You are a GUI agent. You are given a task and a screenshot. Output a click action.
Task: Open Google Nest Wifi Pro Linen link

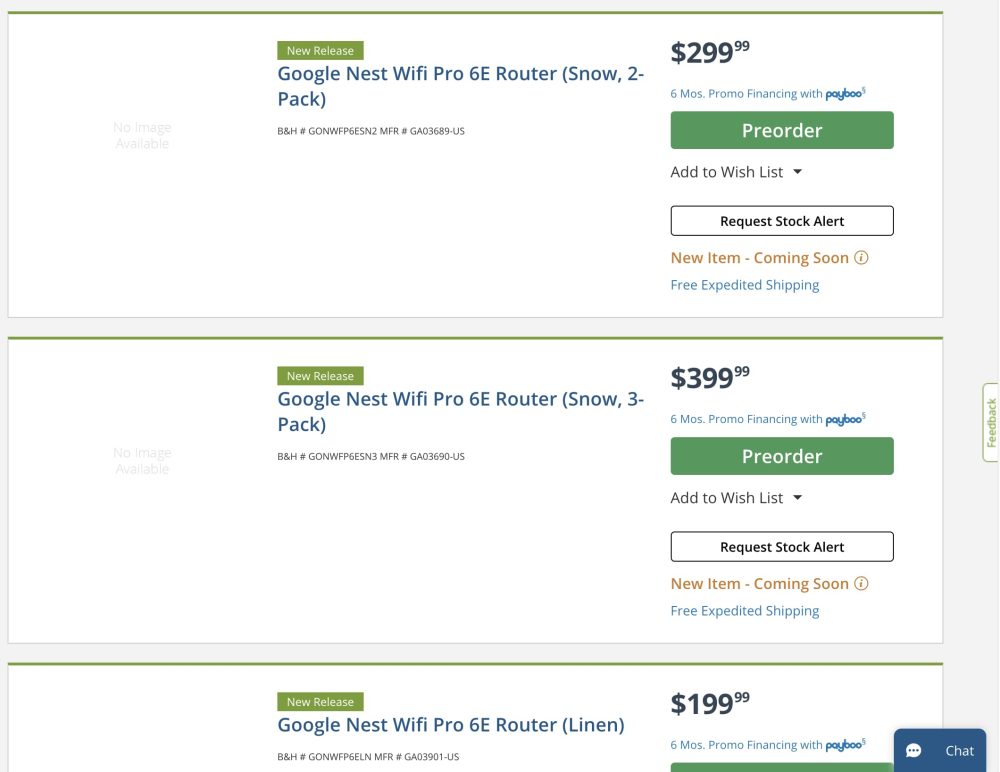(x=451, y=725)
